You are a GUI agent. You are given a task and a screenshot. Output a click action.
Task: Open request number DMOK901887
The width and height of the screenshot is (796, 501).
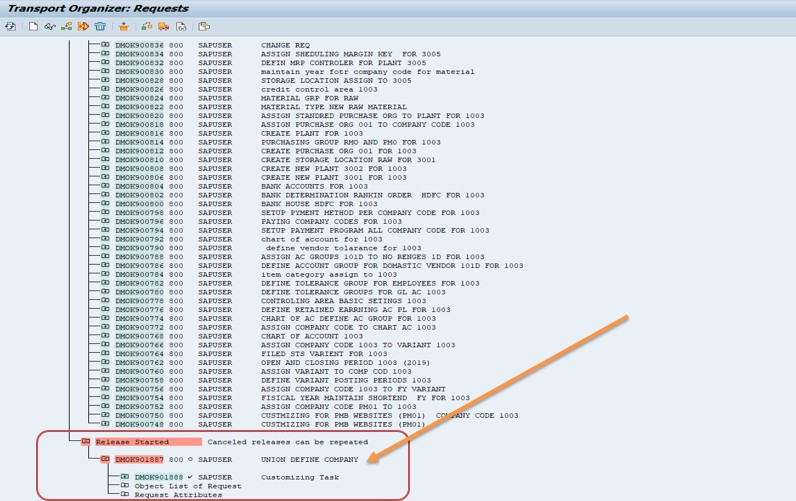[x=139, y=460]
